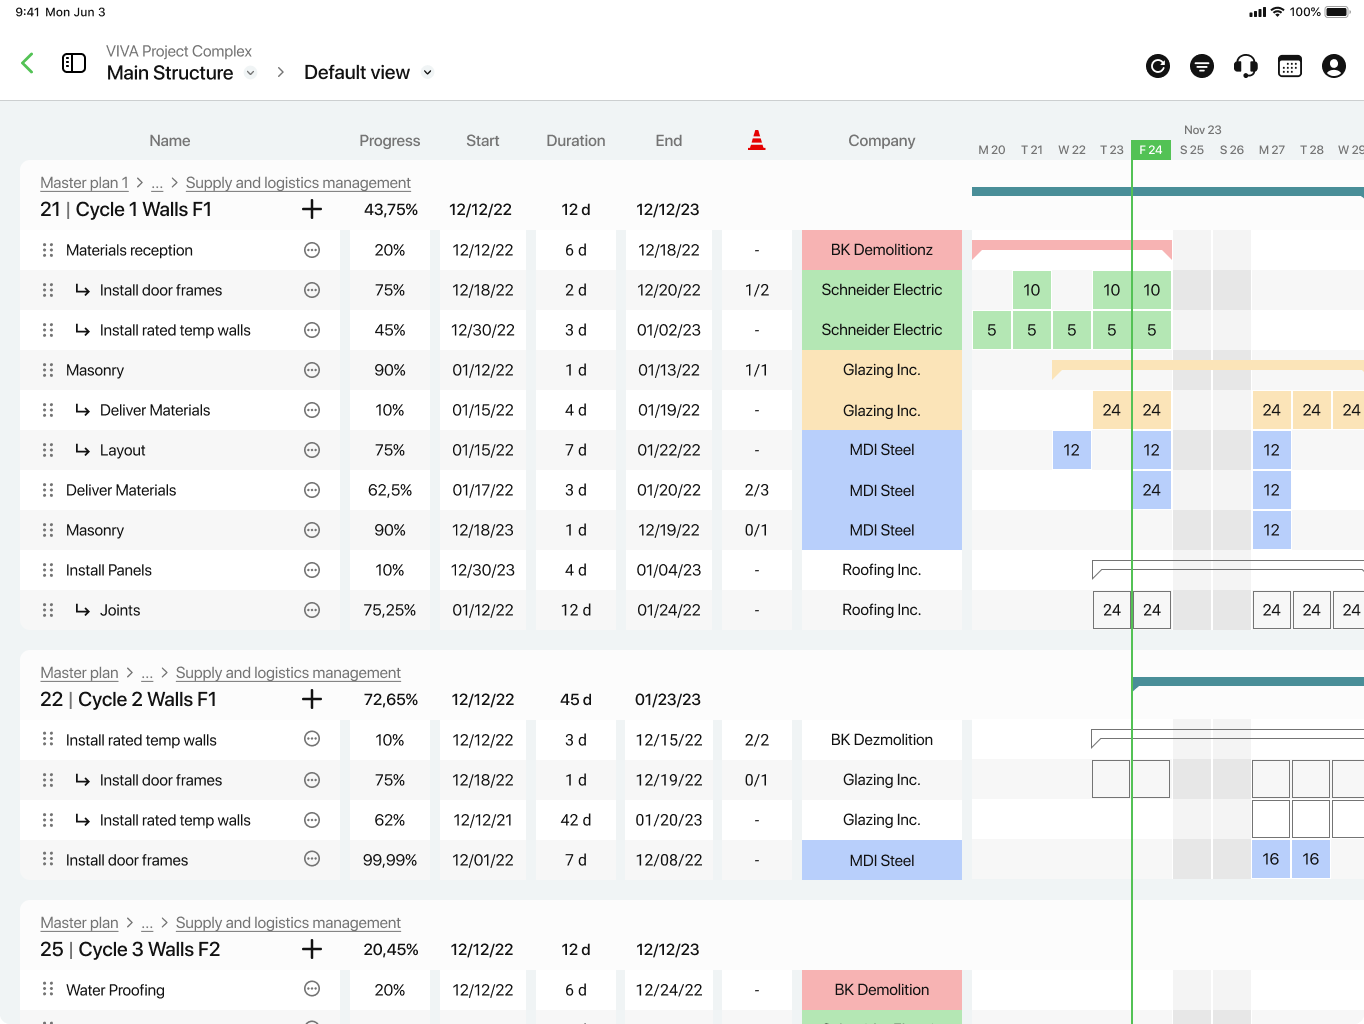Open the Master plan 1 breadcrumb link

pyautogui.click(x=84, y=183)
